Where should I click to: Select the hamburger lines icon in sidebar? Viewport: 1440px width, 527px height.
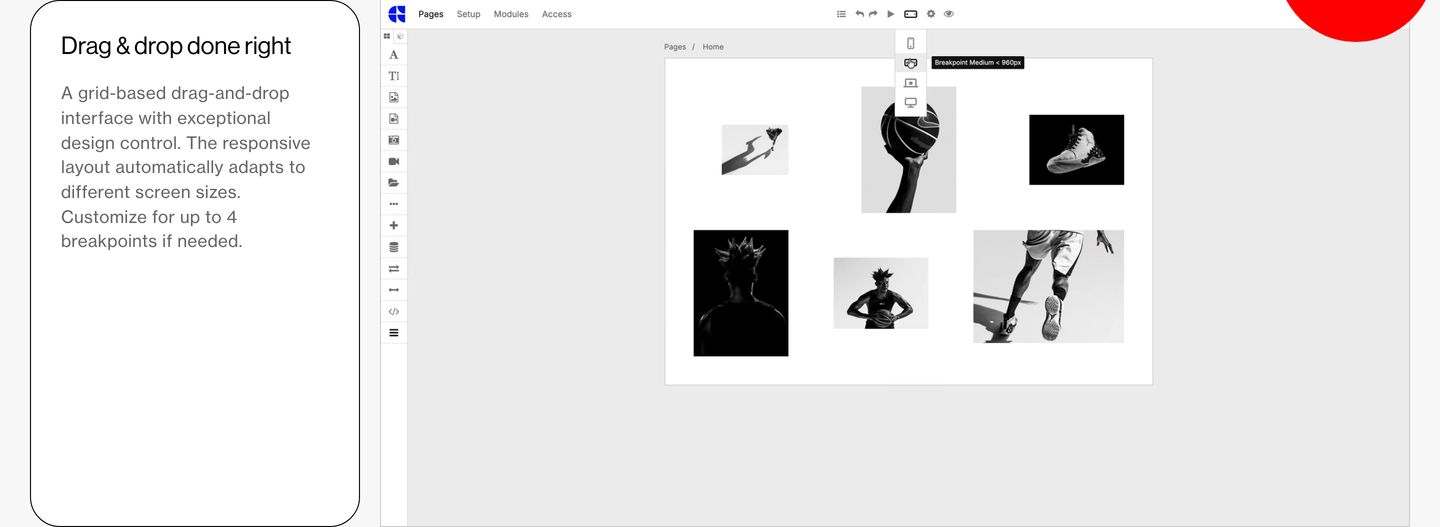[394, 333]
